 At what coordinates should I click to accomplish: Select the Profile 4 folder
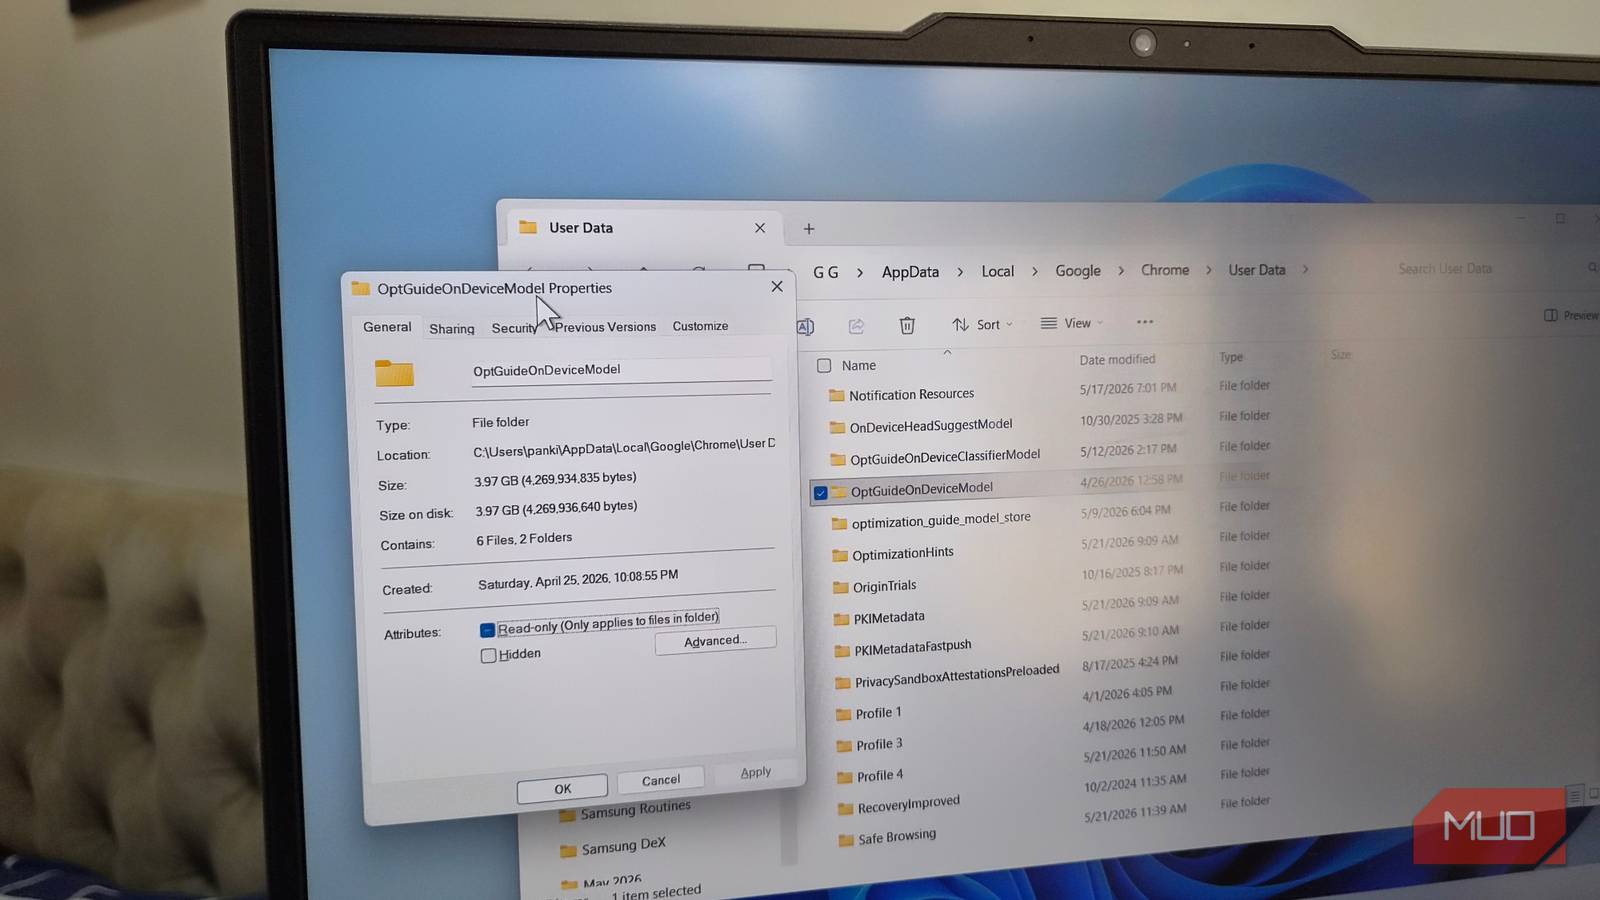pyautogui.click(x=879, y=776)
